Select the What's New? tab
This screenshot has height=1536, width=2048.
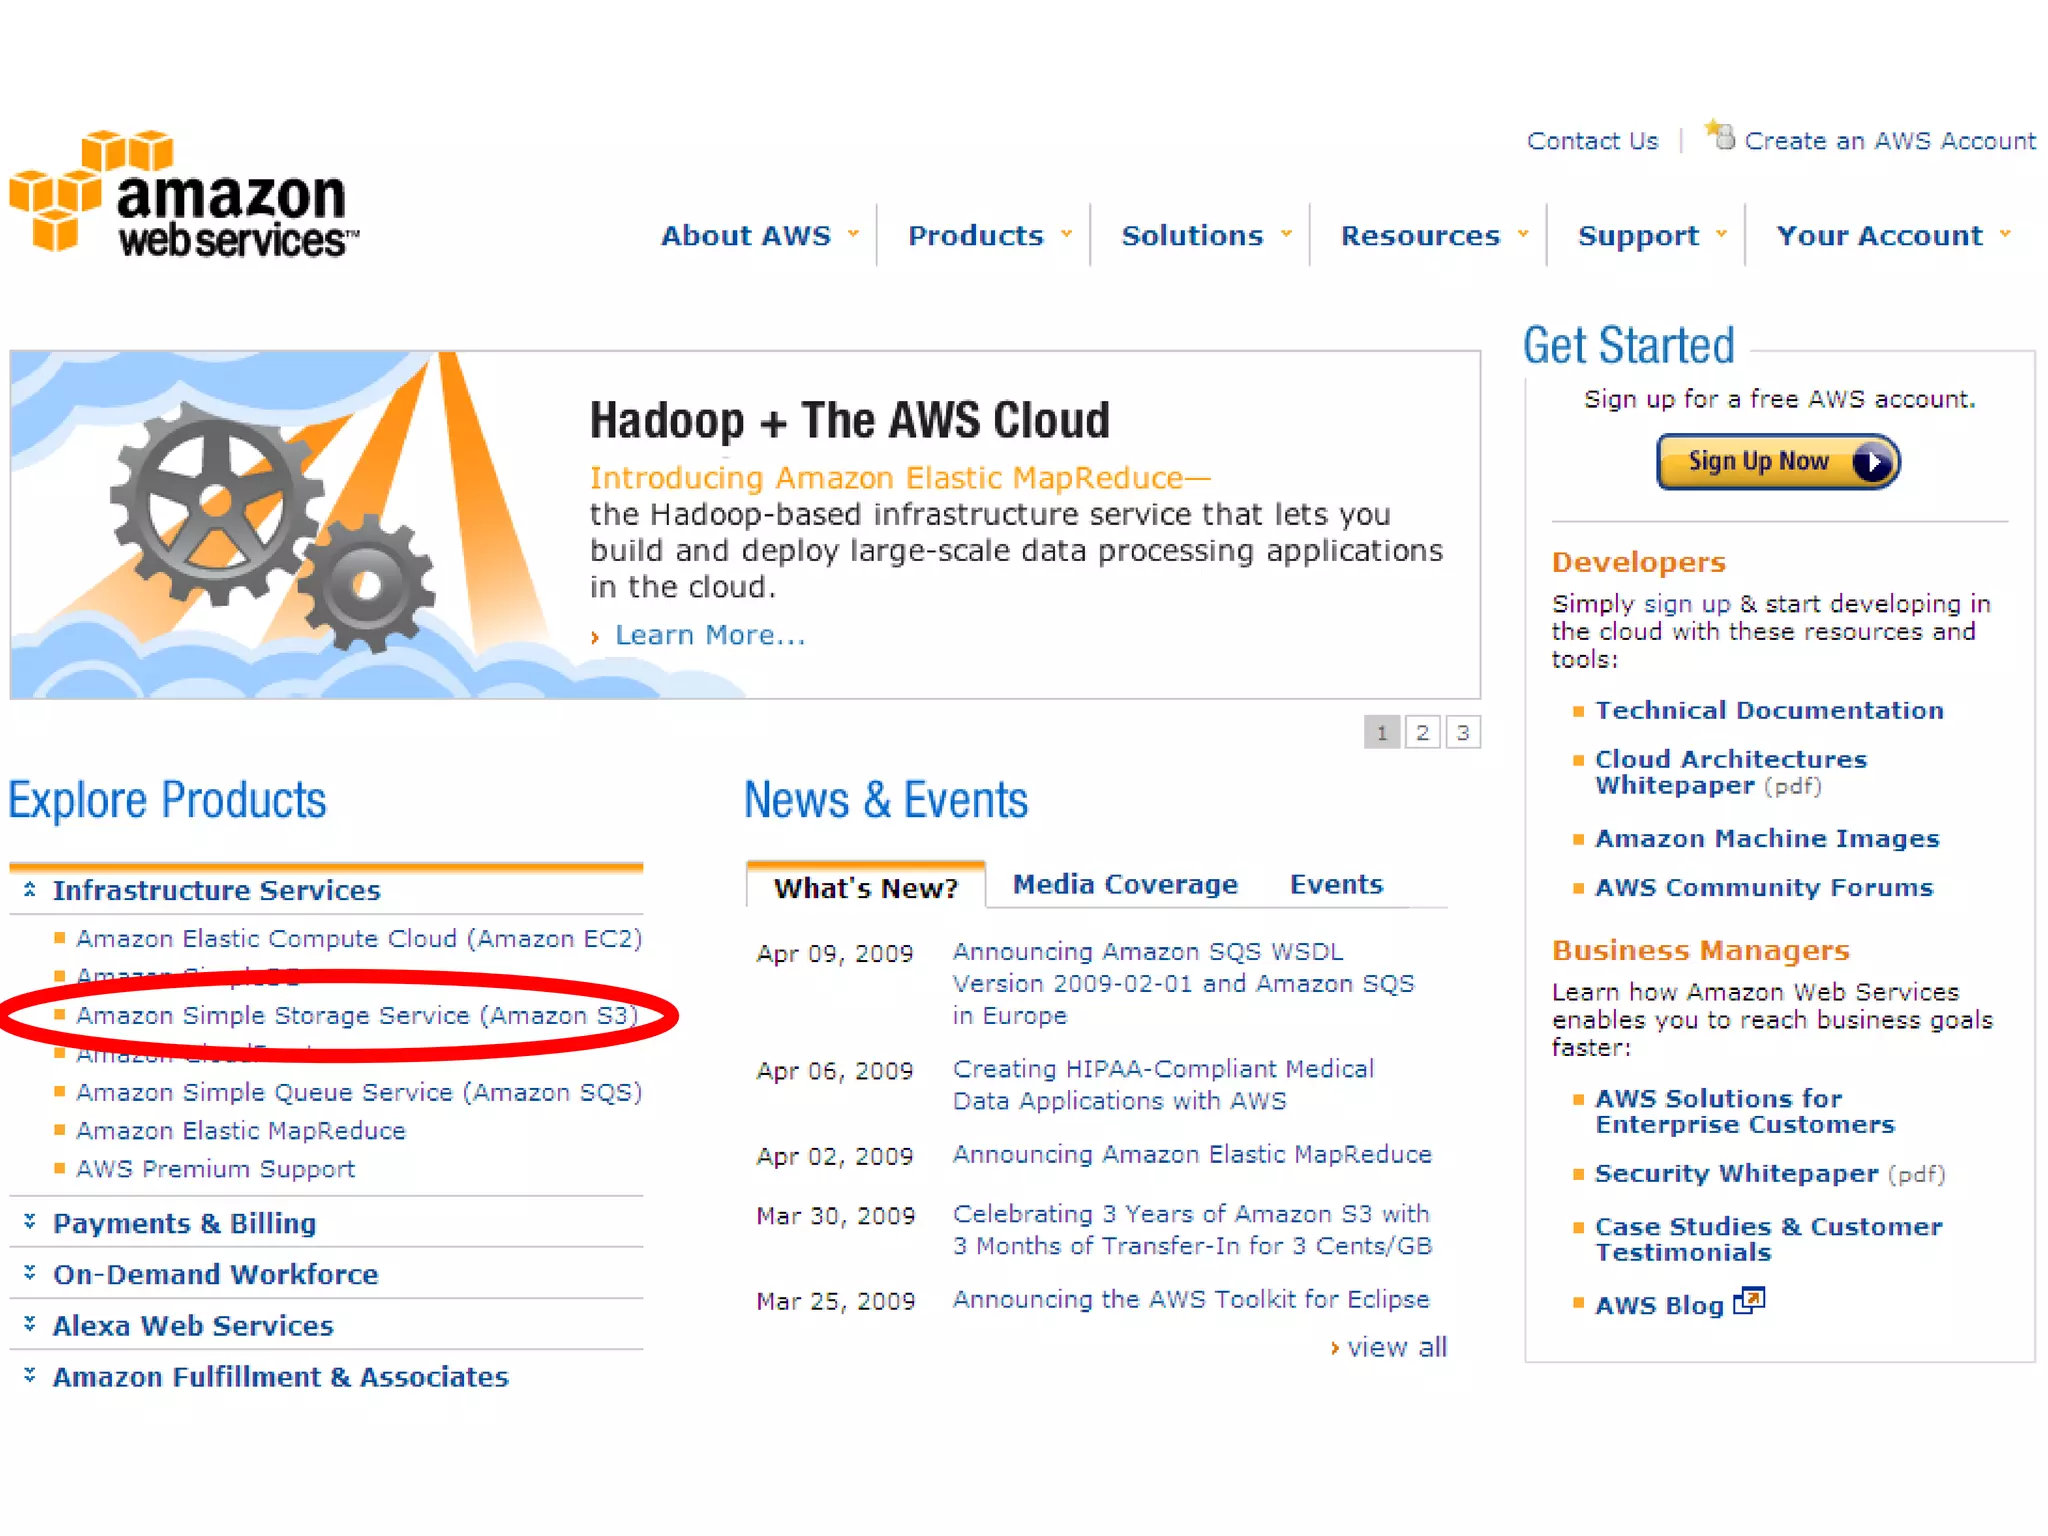tap(866, 887)
